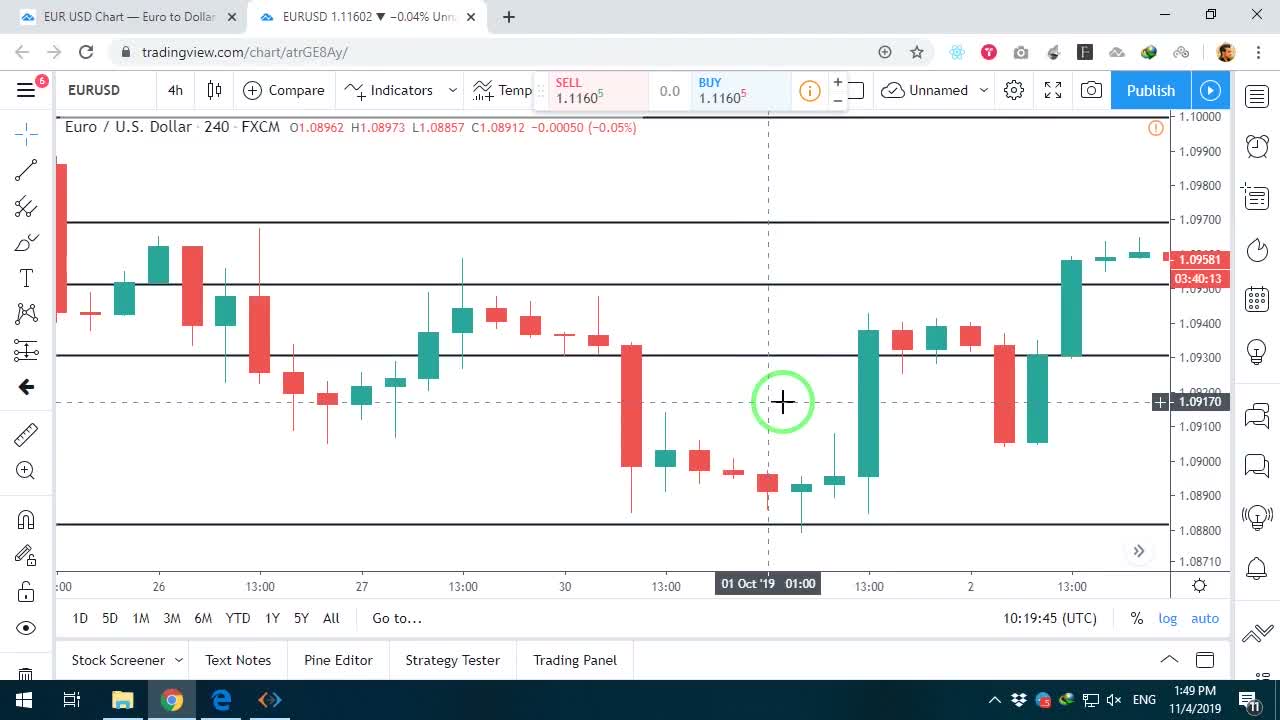Expand the Indicators dropdown arrow
Viewport: 1280px width, 720px height.
452,90
